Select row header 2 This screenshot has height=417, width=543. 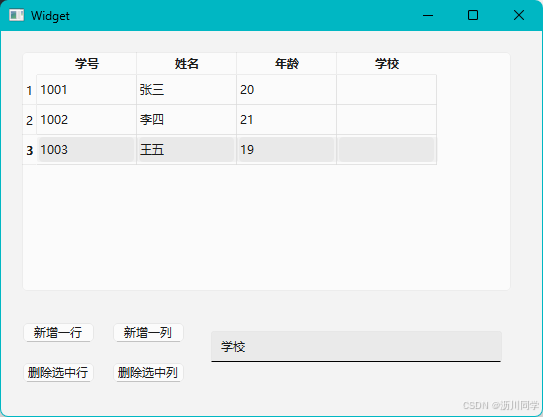(29, 120)
